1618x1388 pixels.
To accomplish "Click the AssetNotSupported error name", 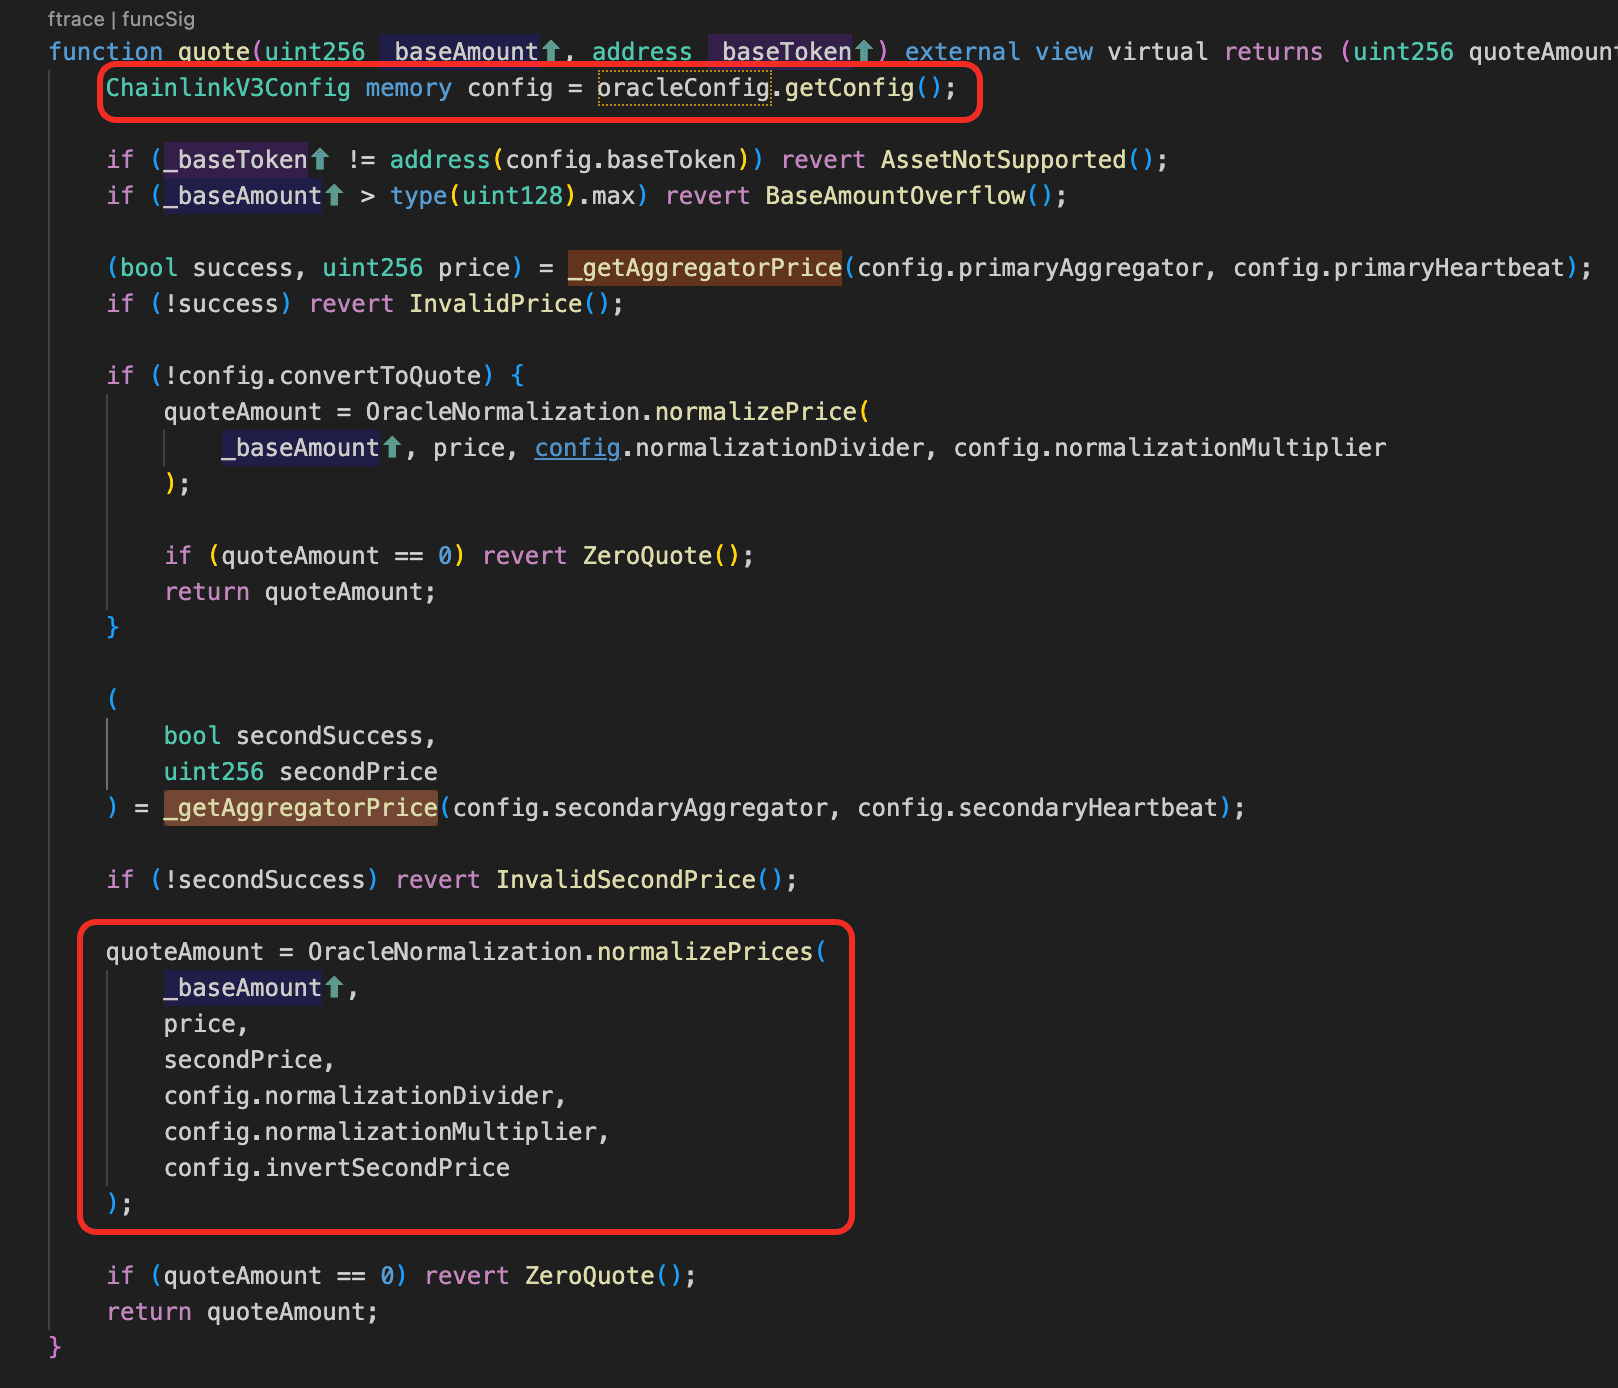I will 1003,159.
